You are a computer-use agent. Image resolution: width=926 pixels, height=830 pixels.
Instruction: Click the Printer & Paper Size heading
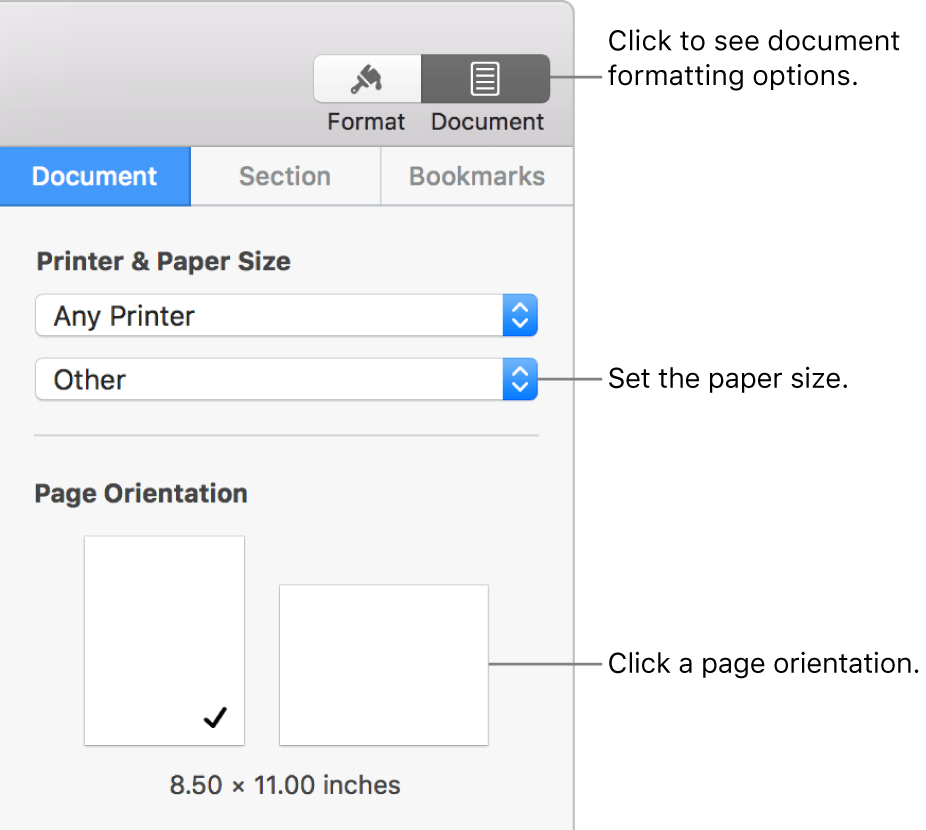point(164,261)
